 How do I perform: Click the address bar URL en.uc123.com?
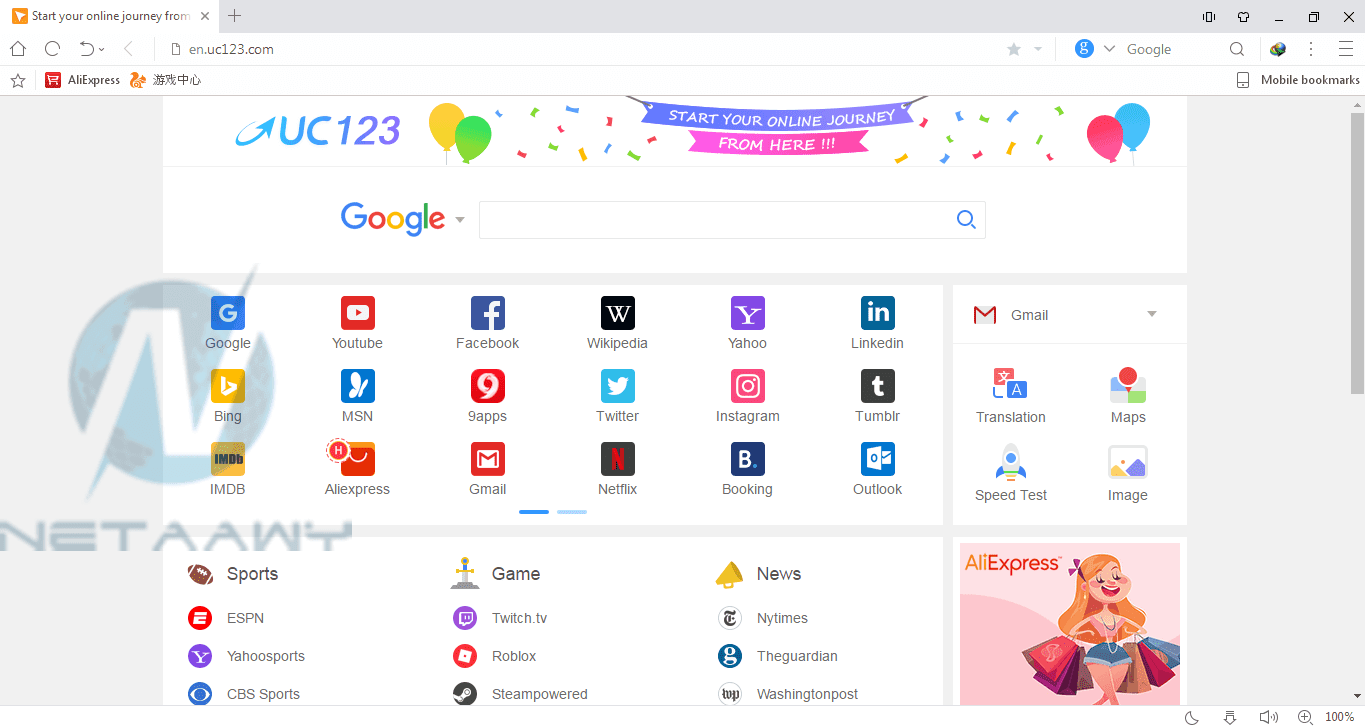coord(231,49)
